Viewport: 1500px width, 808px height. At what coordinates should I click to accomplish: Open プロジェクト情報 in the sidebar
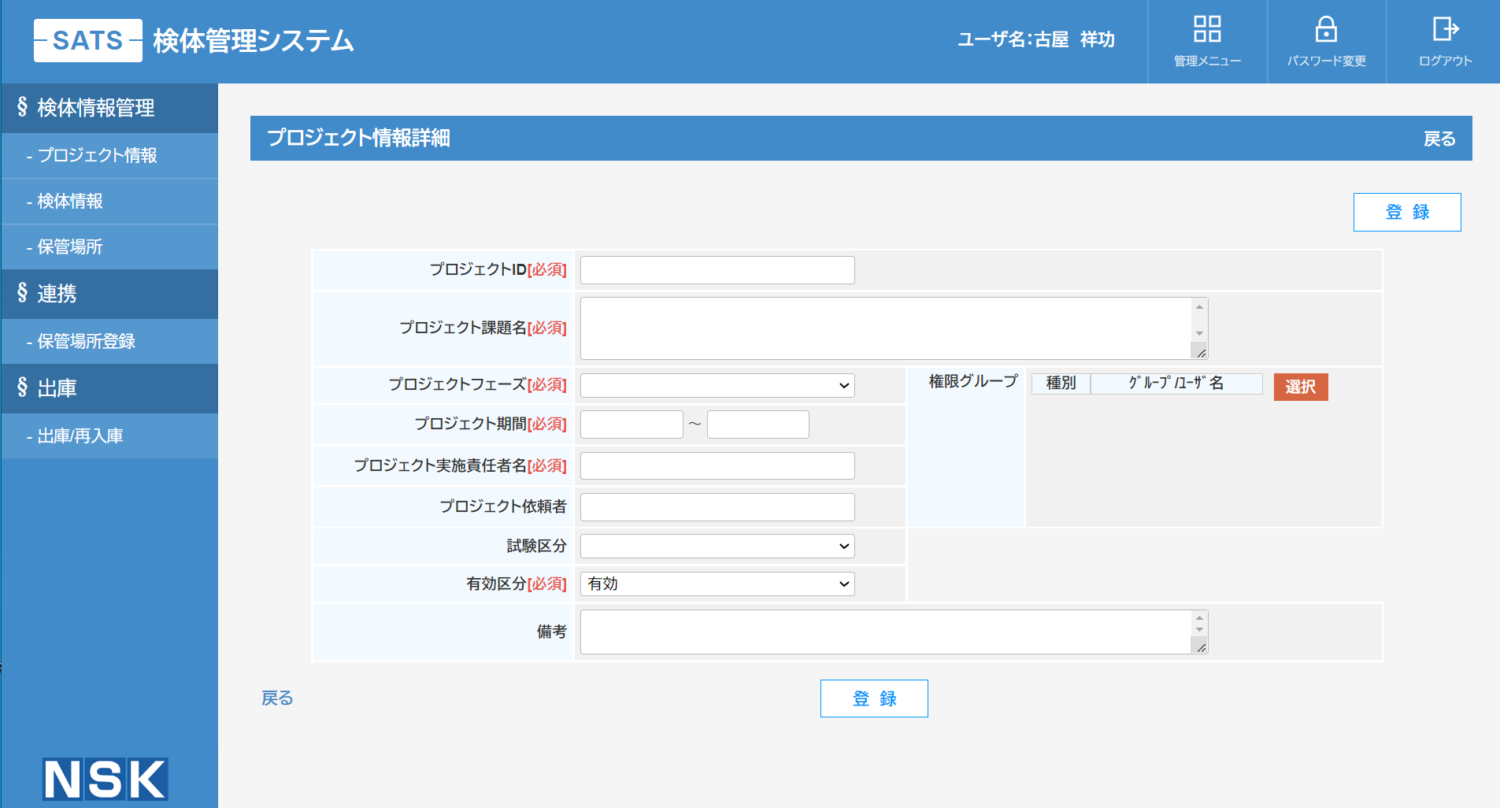coord(109,156)
